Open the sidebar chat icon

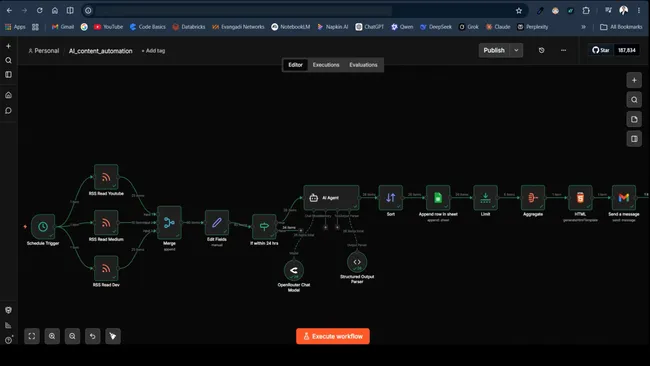click(x=8, y=111)
